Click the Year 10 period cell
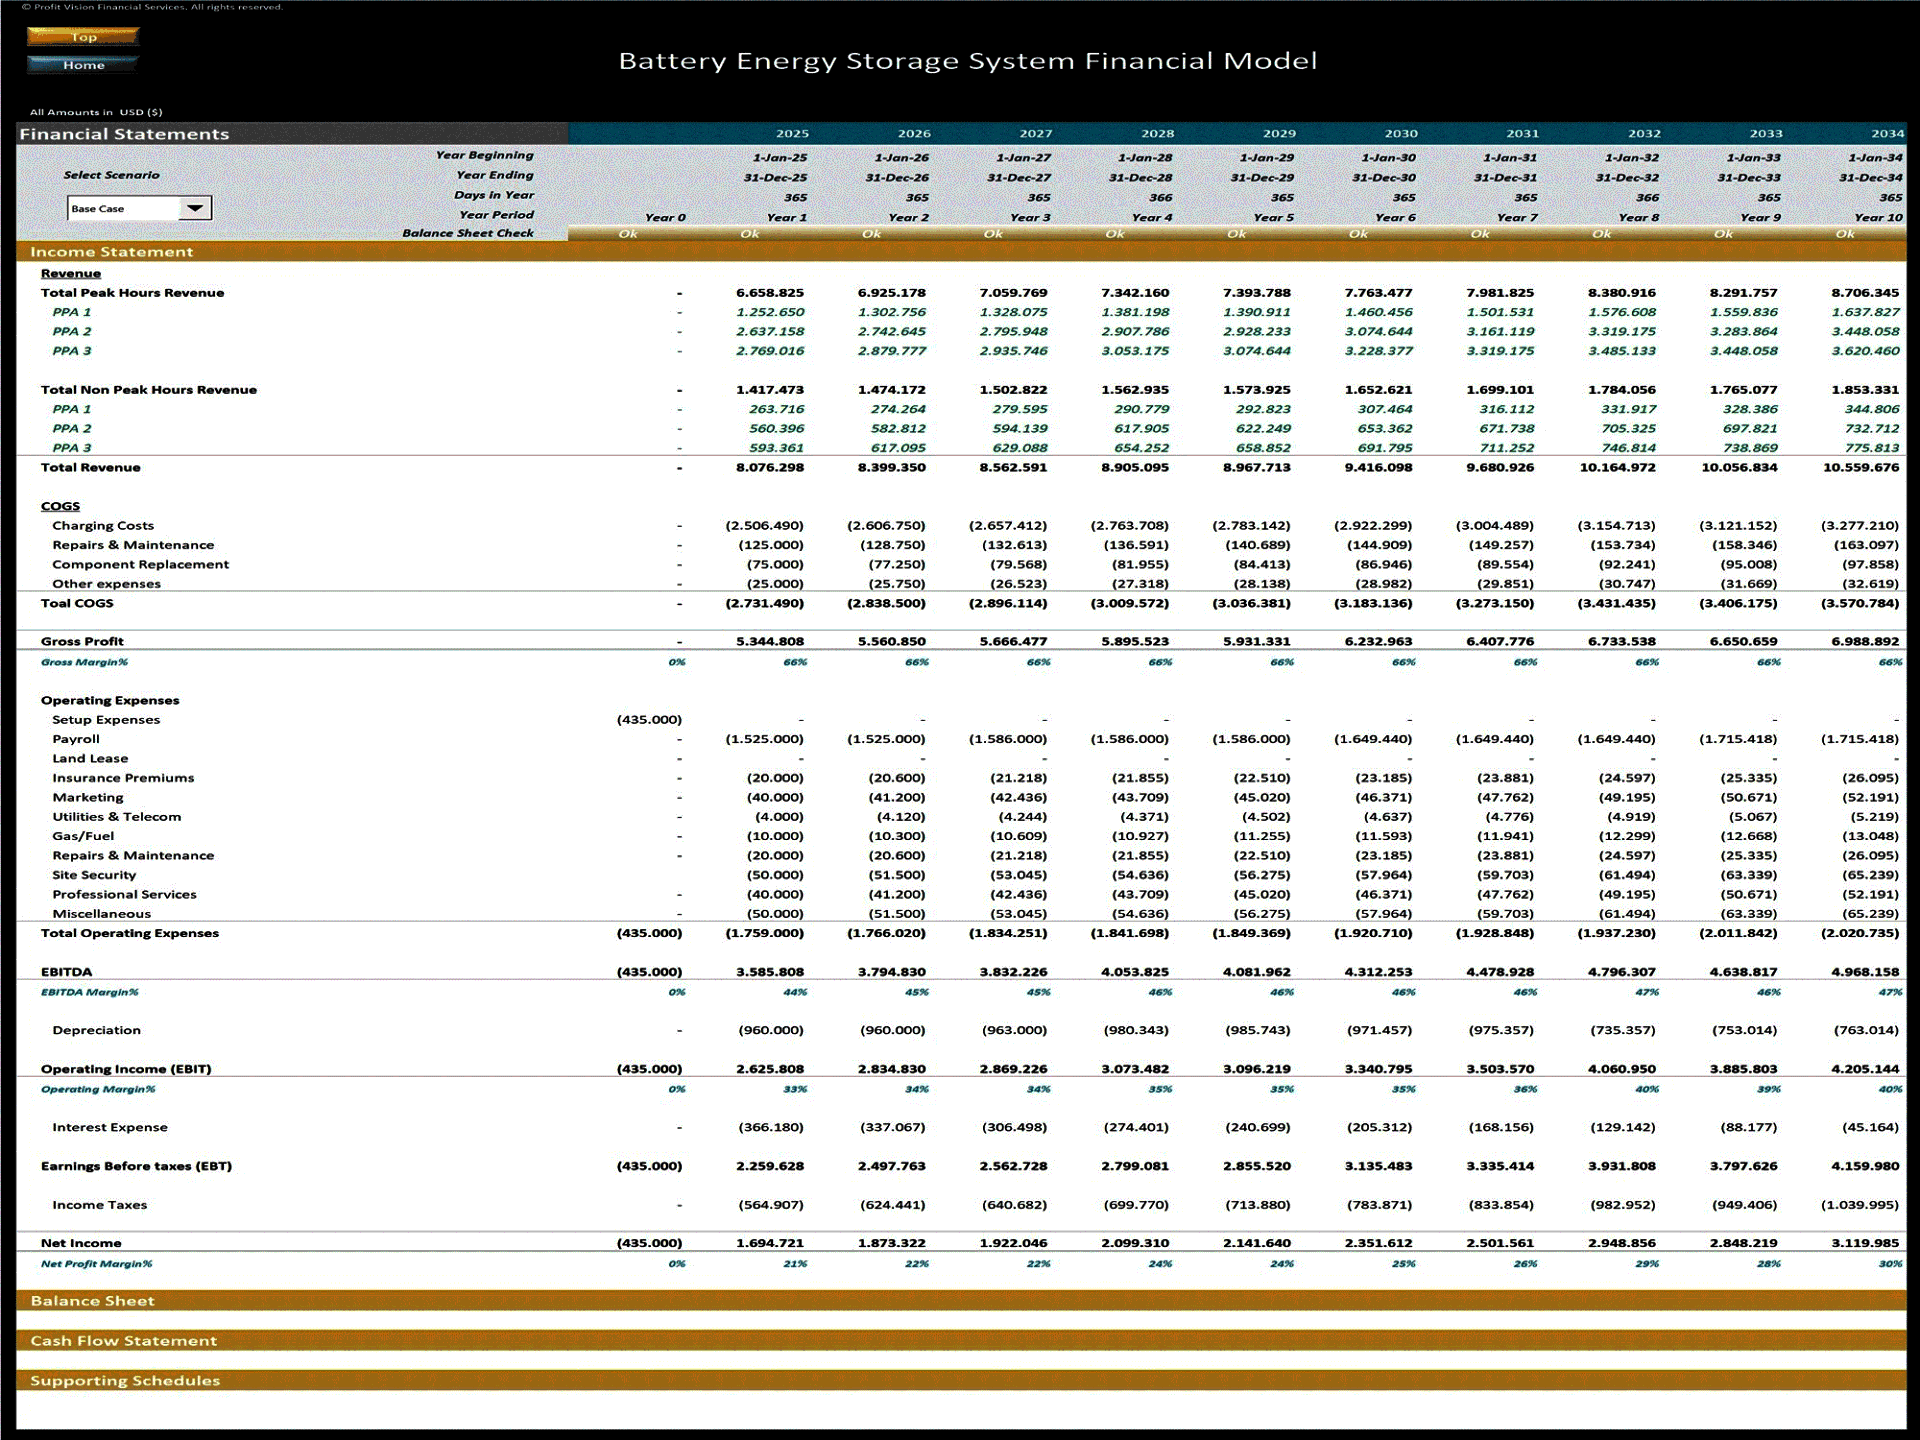The height and width of the screenshot is (1440, 1920). pyautogui.click(x=1878, y=217)
